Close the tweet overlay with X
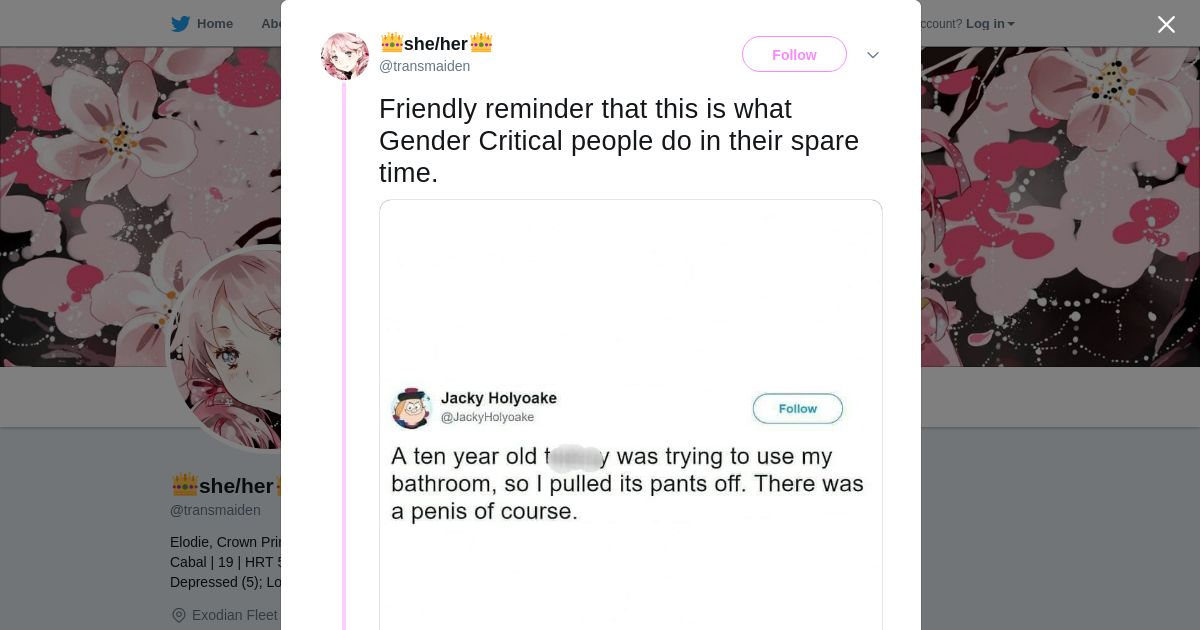Screen dimensions: 1200x630 (x=1166, y=25)
